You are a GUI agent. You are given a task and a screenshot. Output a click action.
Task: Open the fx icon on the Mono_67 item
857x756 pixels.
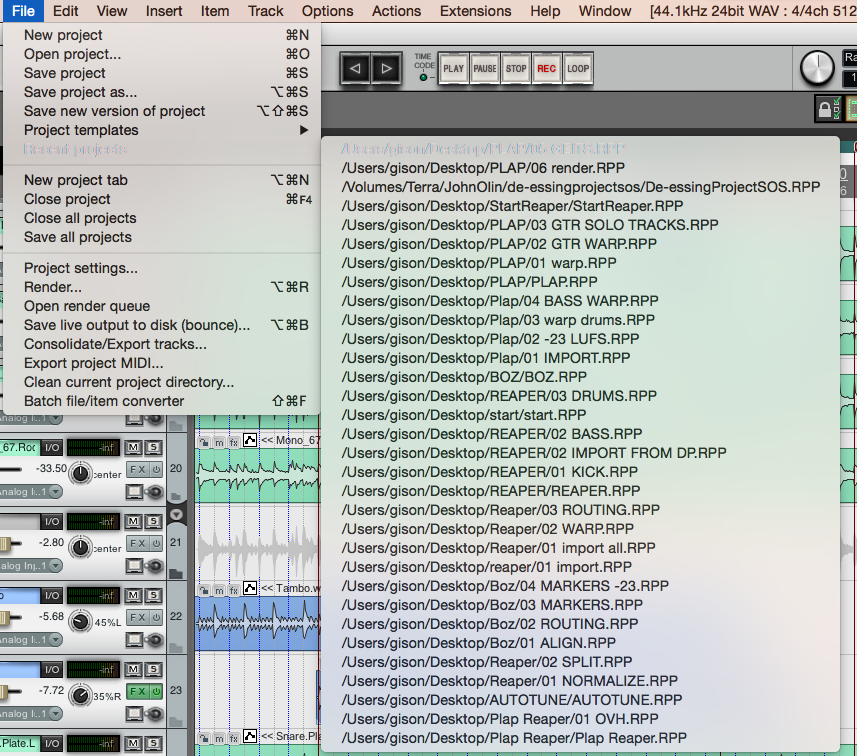[x=233, y=442]
